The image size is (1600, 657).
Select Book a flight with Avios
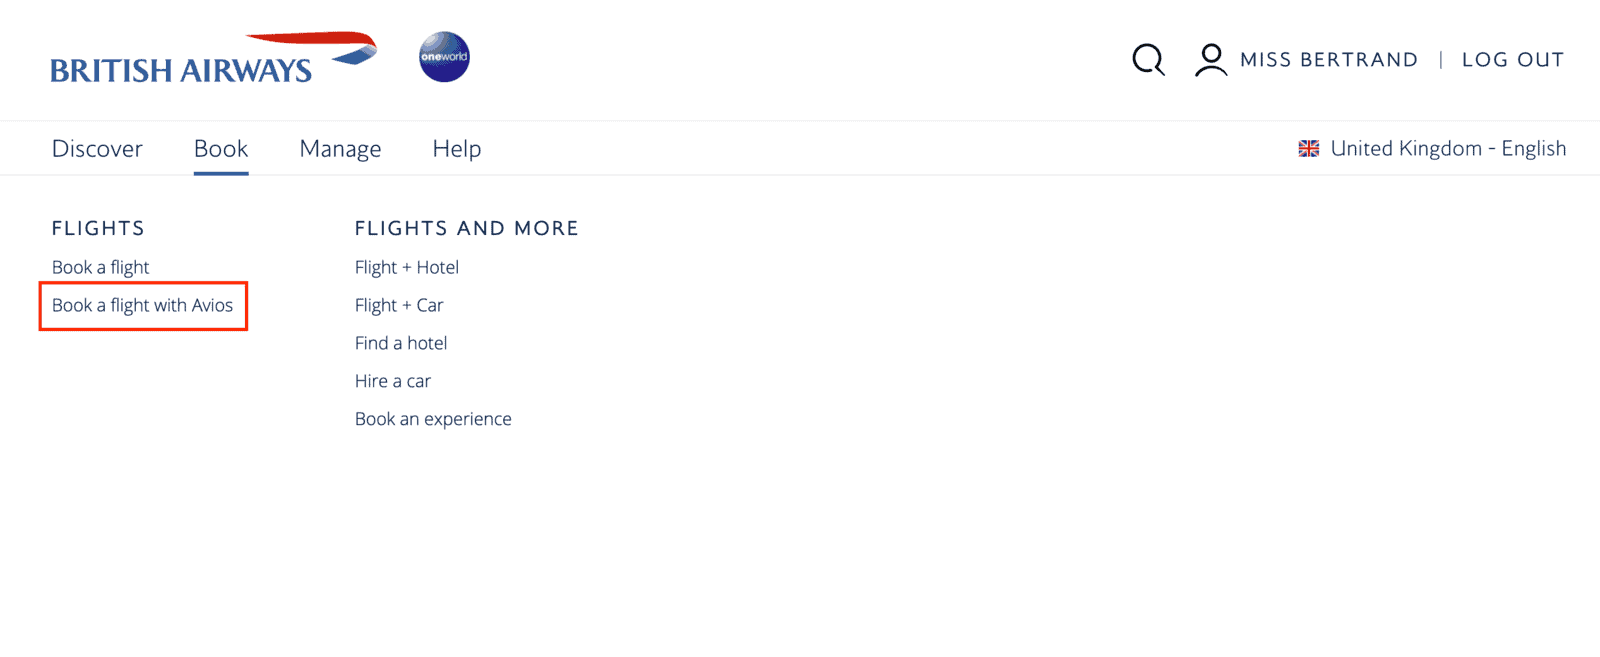point(143,305)
